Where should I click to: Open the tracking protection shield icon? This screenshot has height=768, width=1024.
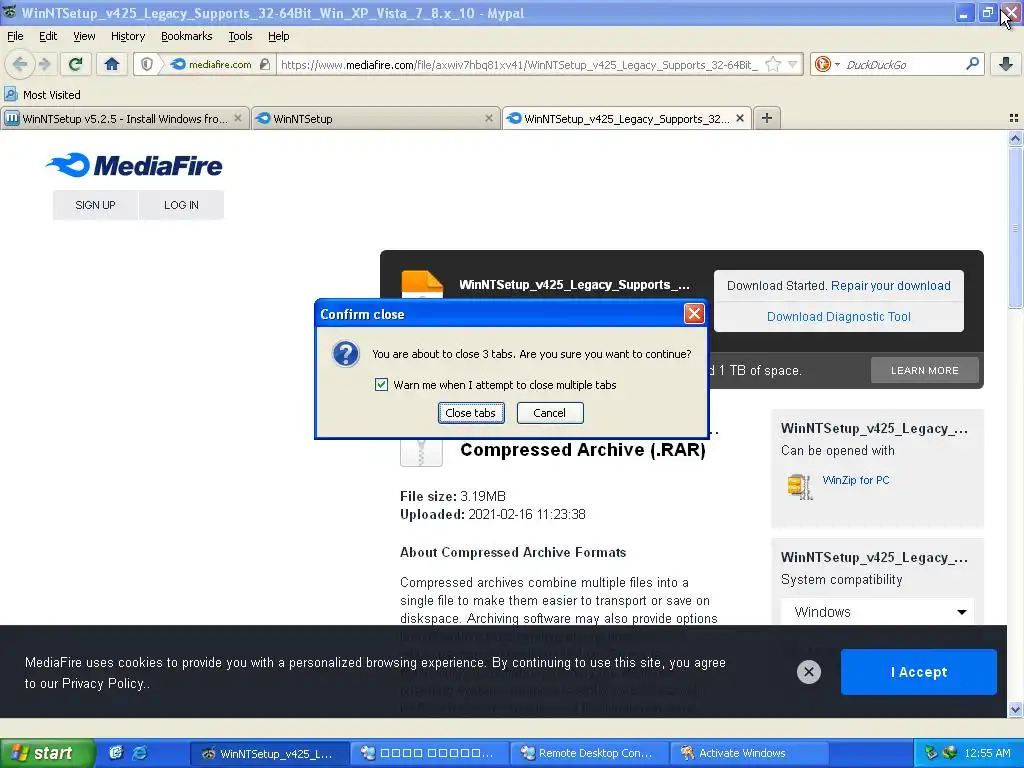pyautogui.click(x=147, y=64)
